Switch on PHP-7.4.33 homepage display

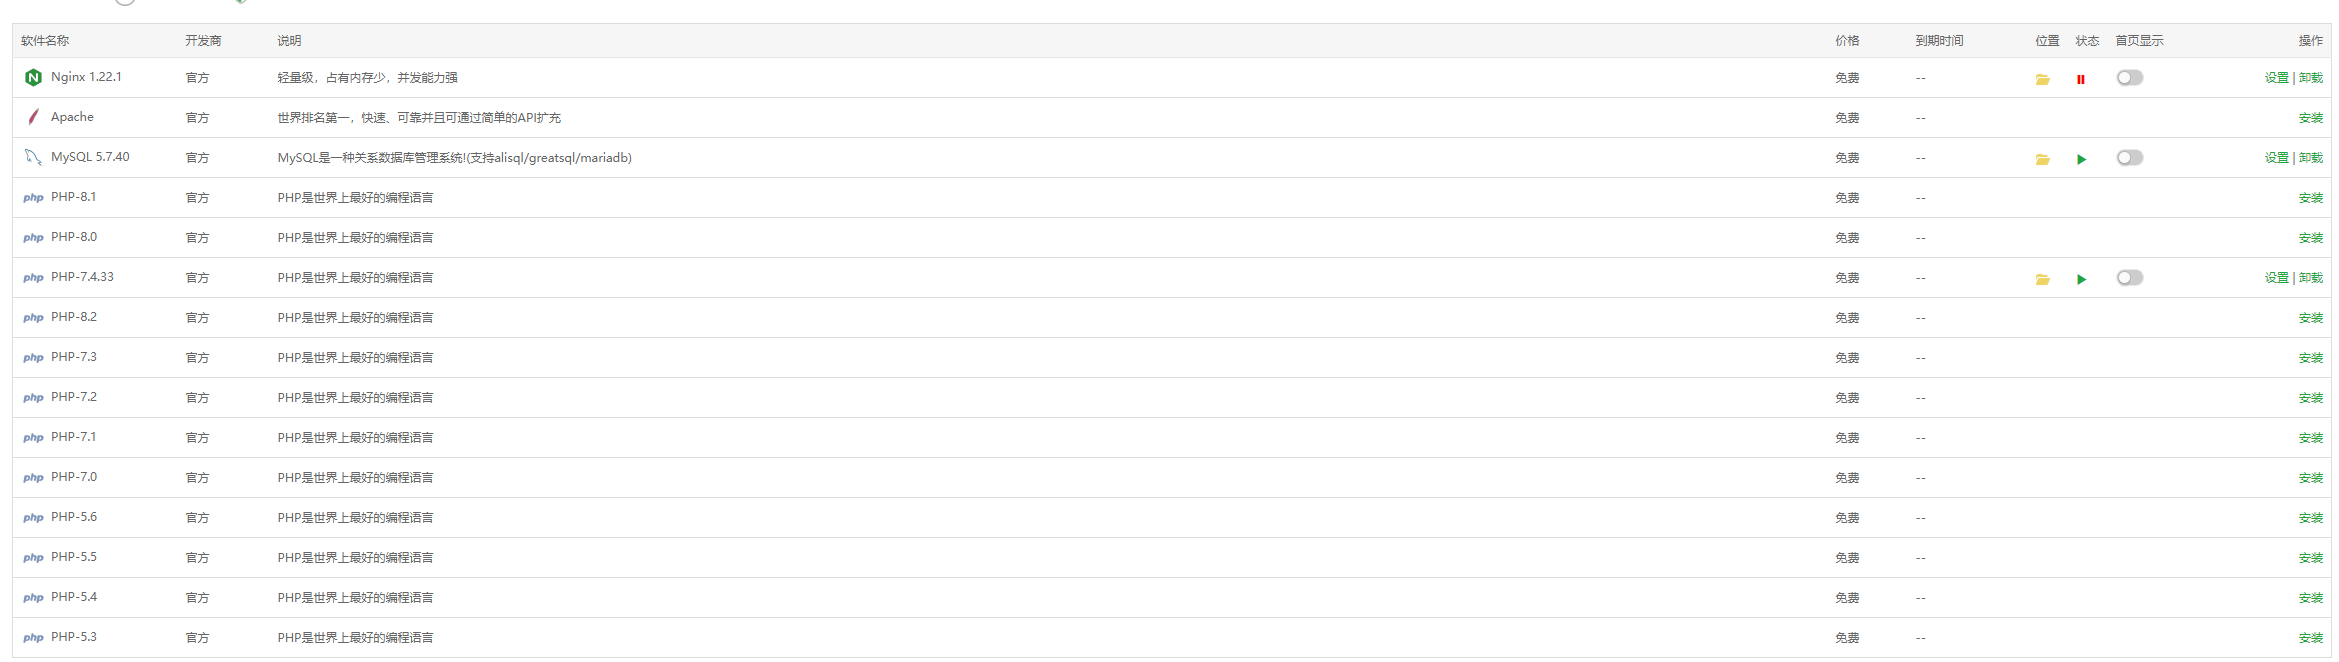(2129, 278)
